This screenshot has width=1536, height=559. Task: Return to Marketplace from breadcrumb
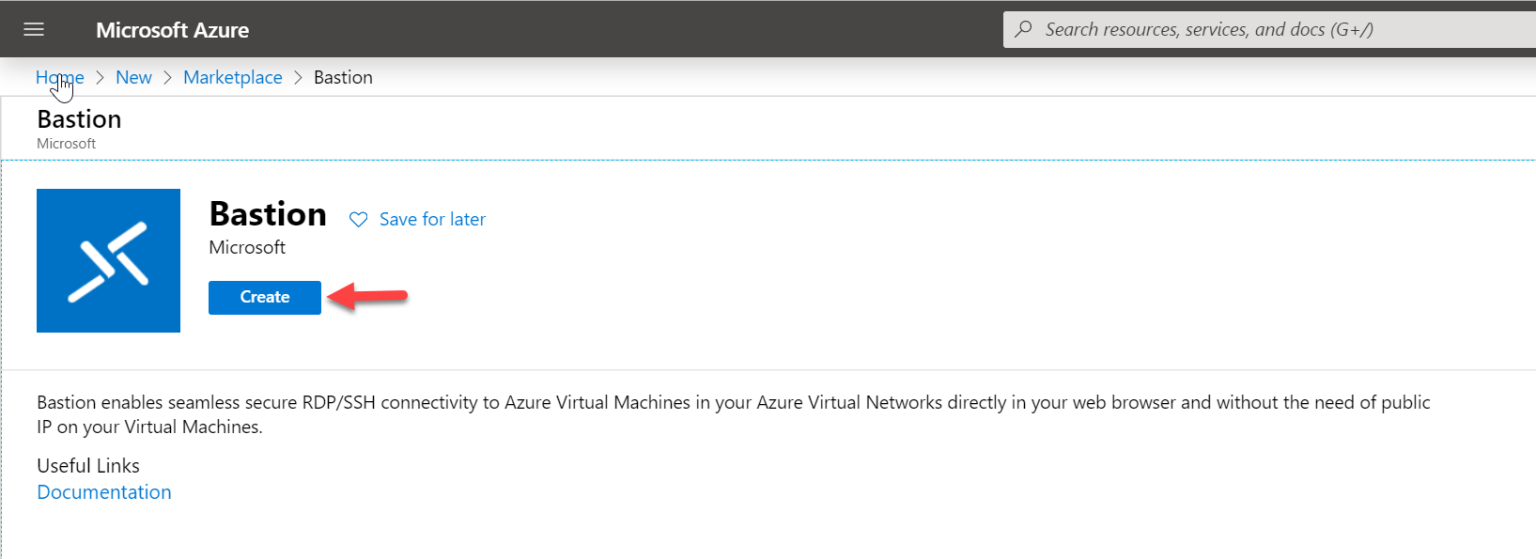(x=232, y=77)
